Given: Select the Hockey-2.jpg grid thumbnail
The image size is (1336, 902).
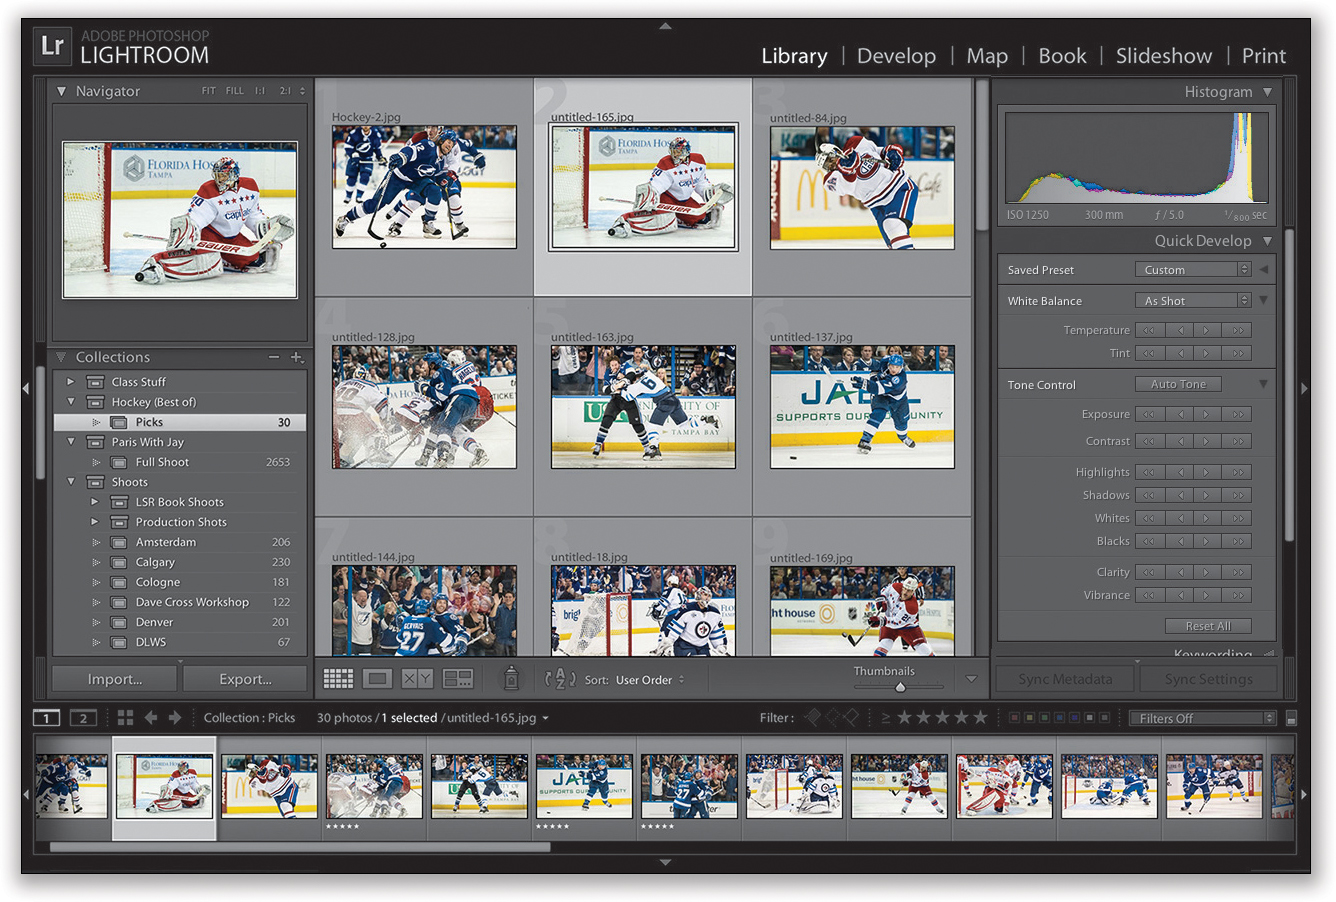Looking at the screenshot, I should coord(424,187).
